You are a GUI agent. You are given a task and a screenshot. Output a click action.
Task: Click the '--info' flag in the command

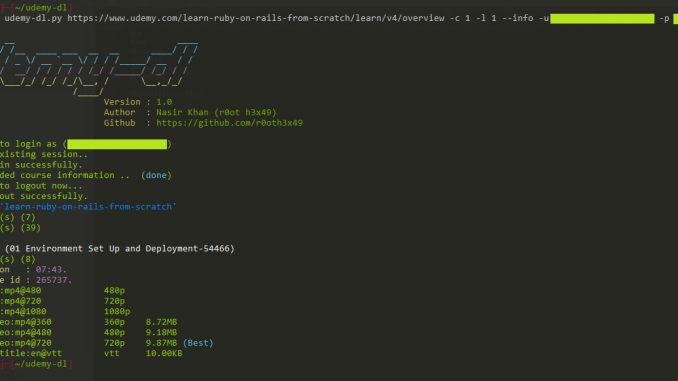point(518,18)
